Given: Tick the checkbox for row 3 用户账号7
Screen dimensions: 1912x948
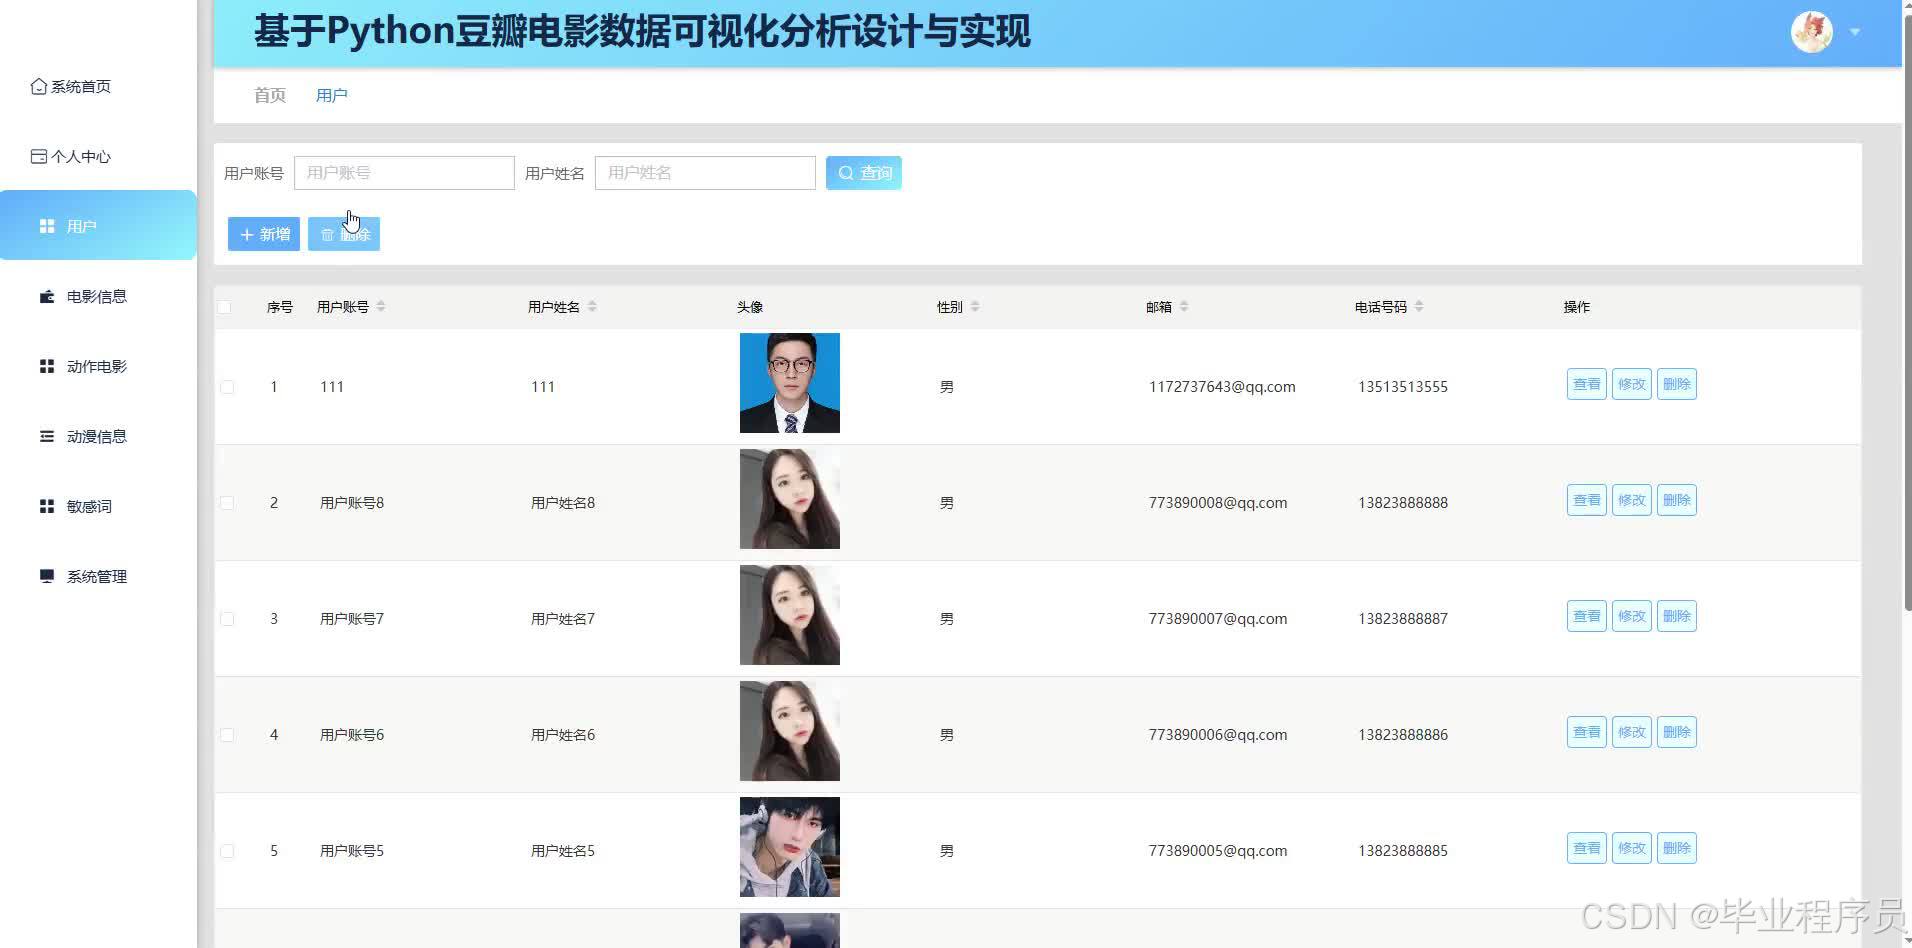Looking at the screenshot, I should pyautogui.click(x=227, y=618).
